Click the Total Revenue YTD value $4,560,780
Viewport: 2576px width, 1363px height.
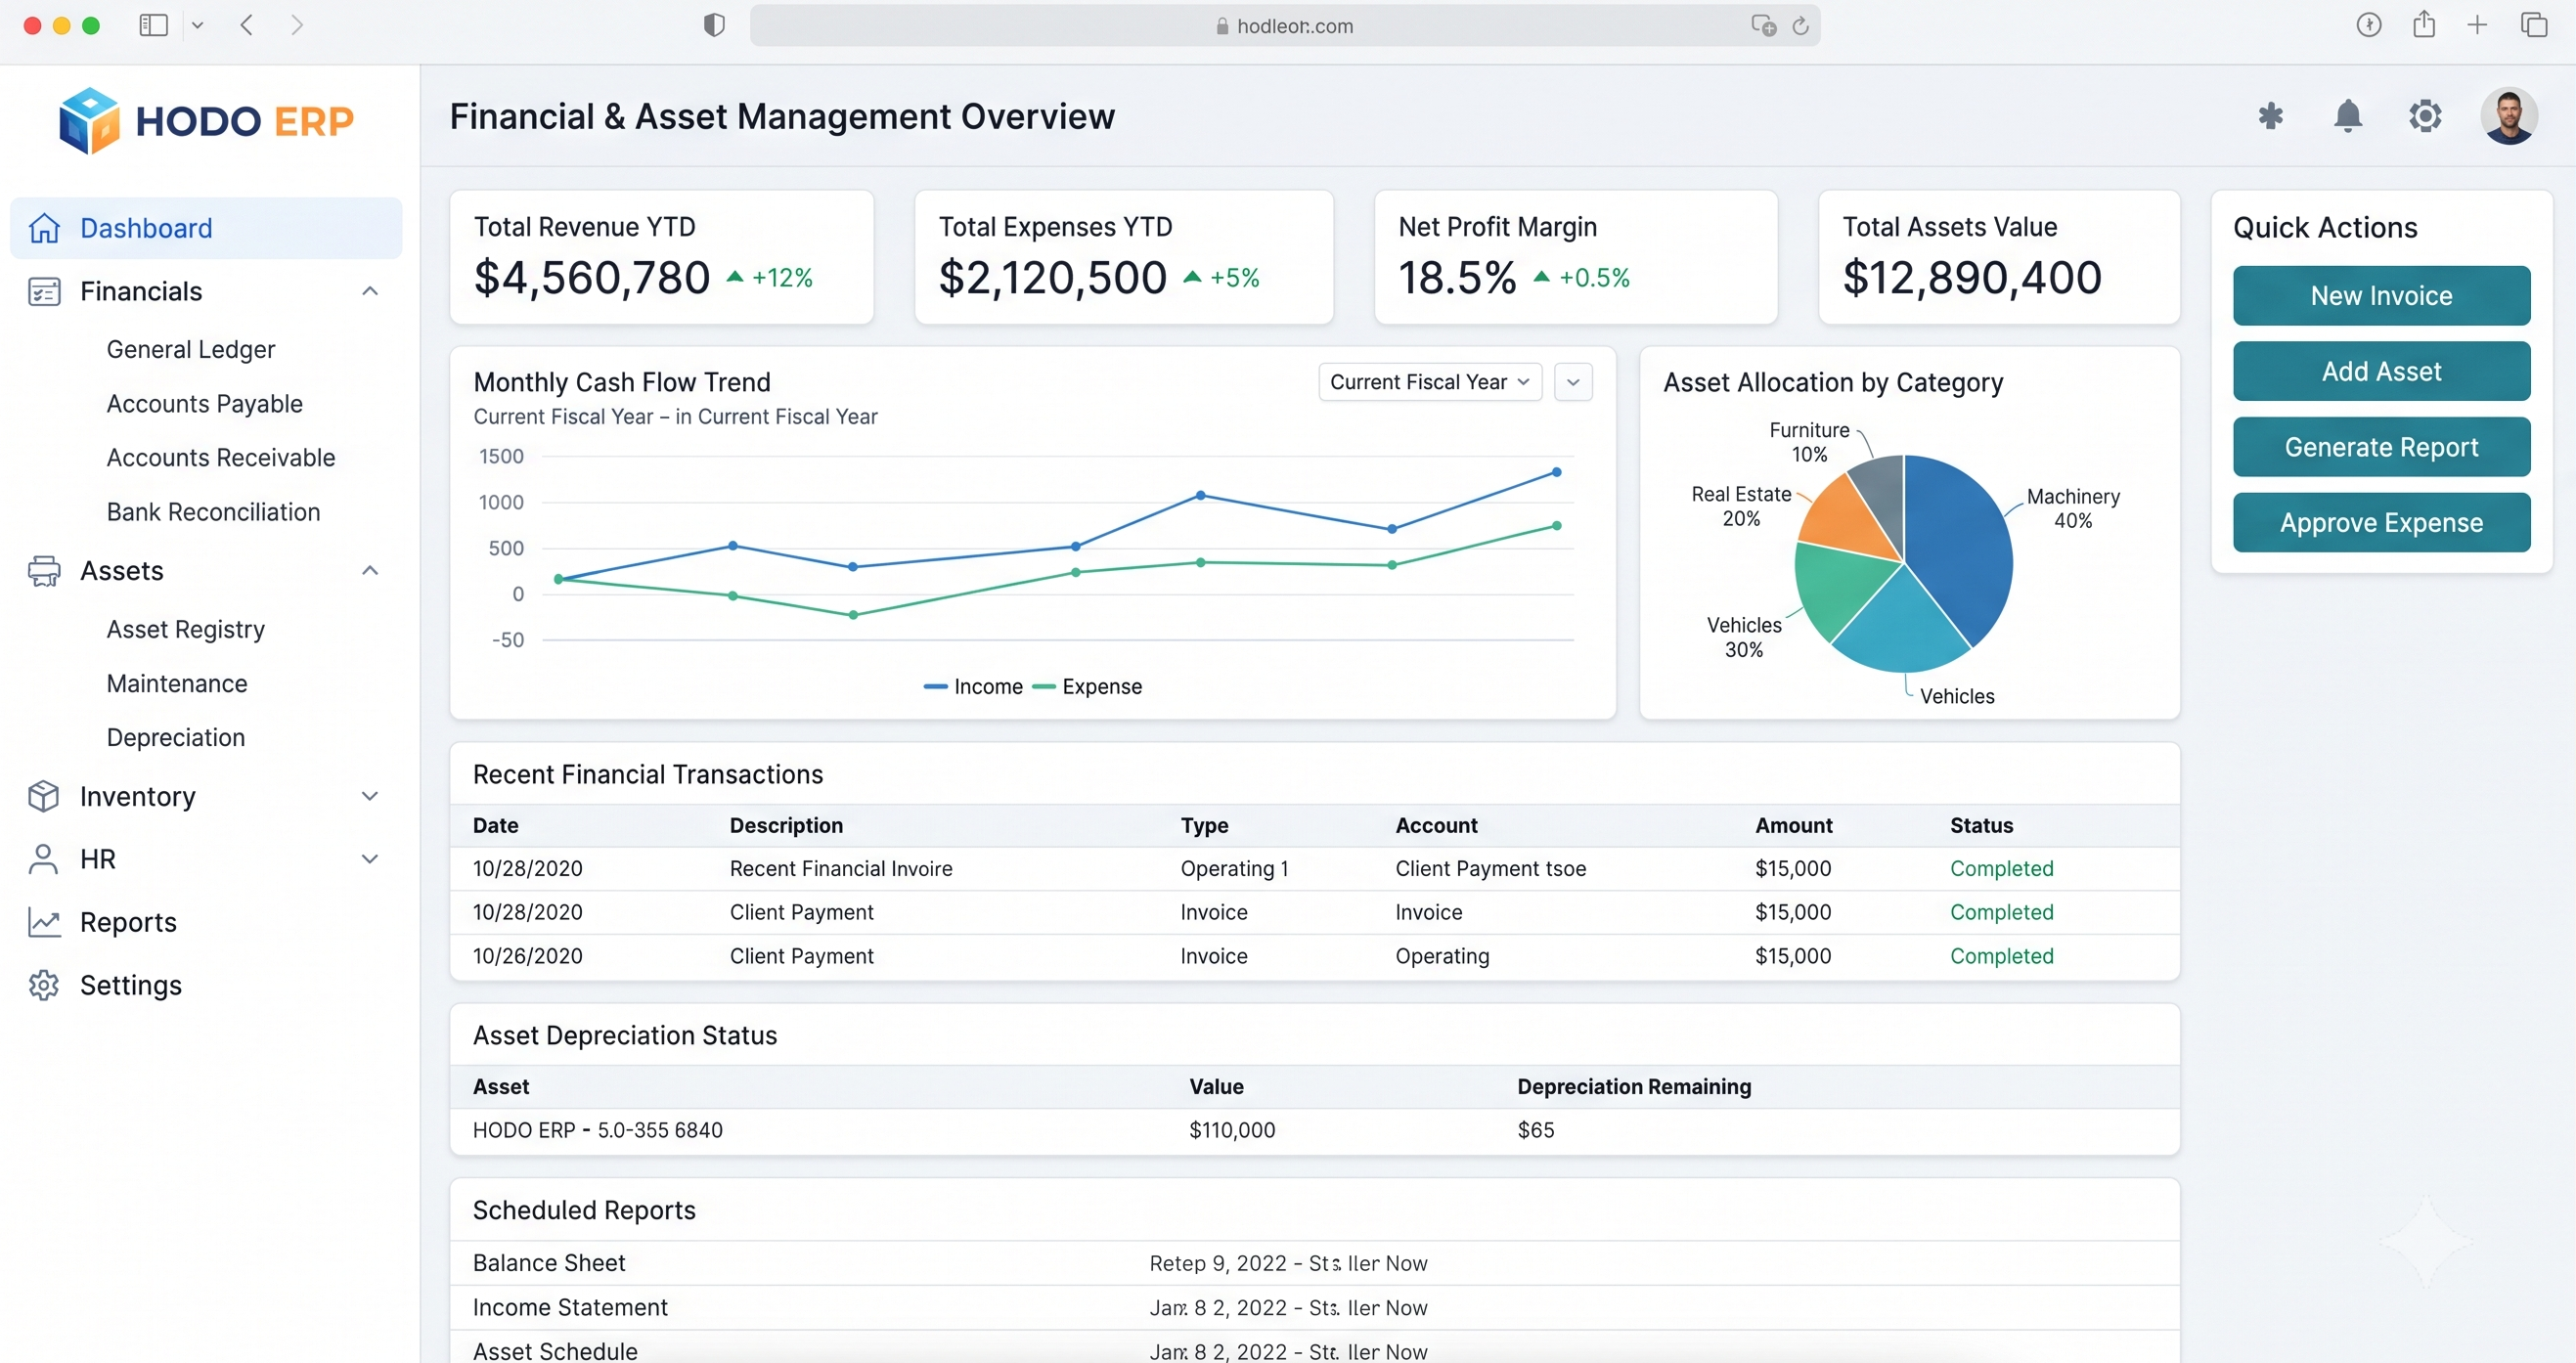[x=592, y=277]
